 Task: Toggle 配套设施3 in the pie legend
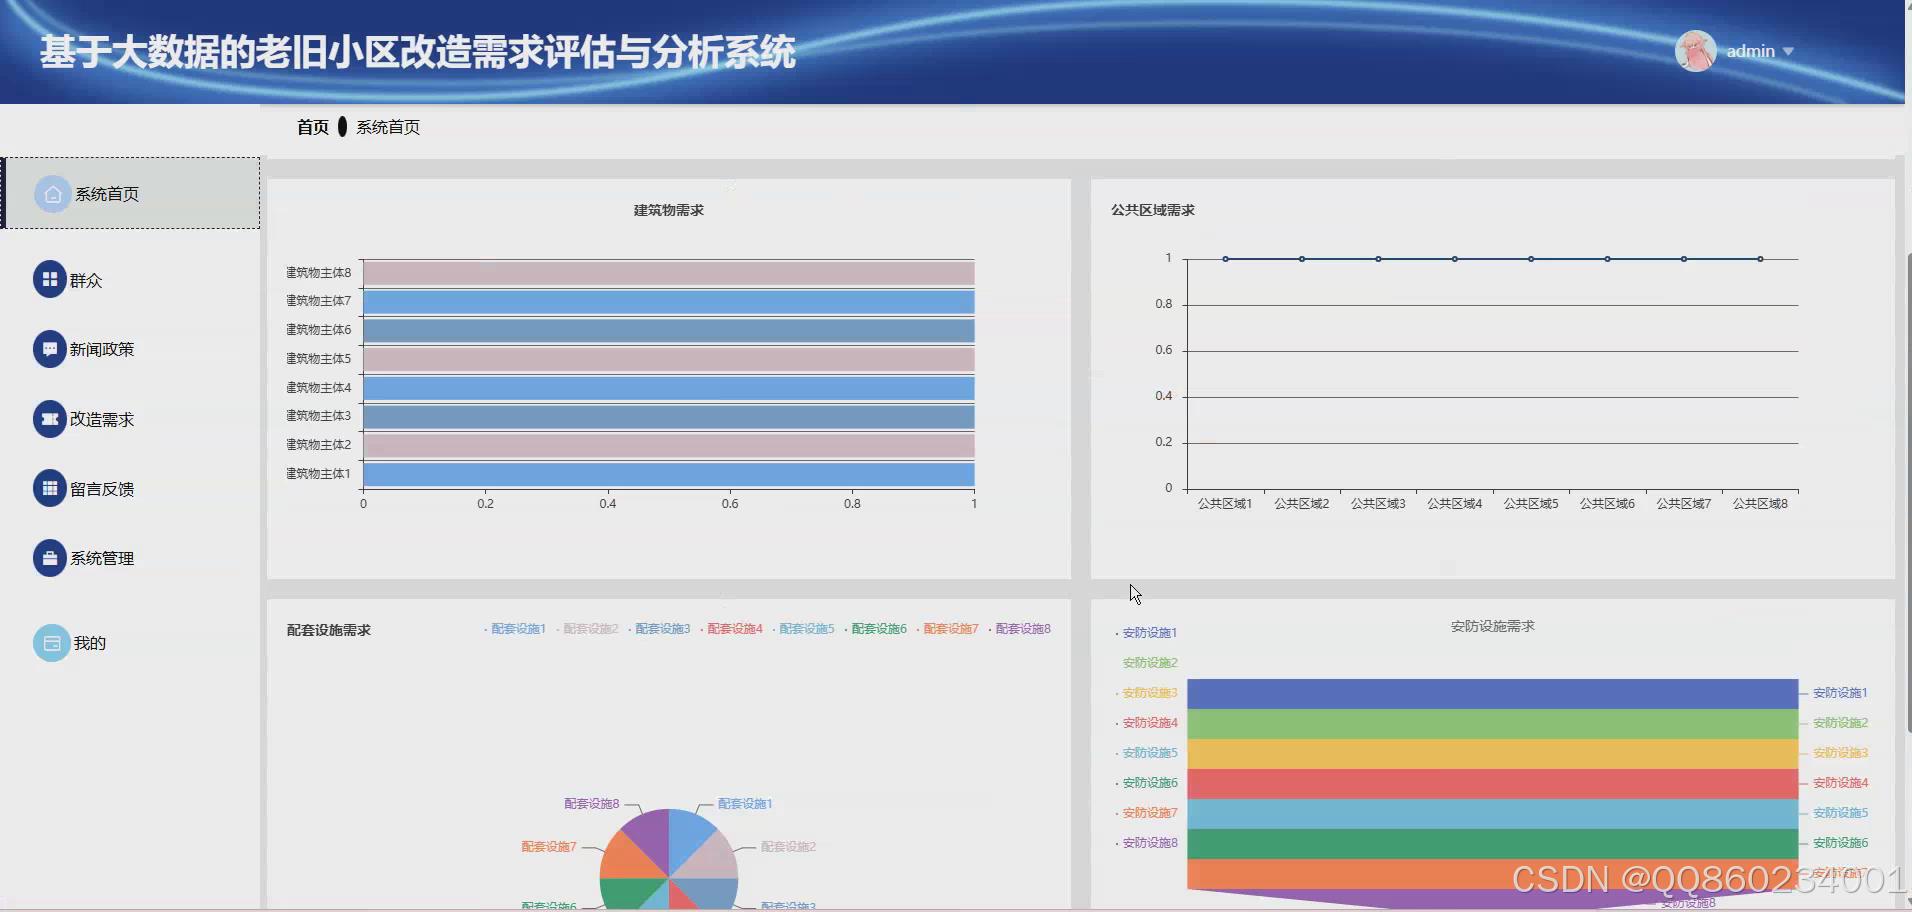[x=659, y=629]
